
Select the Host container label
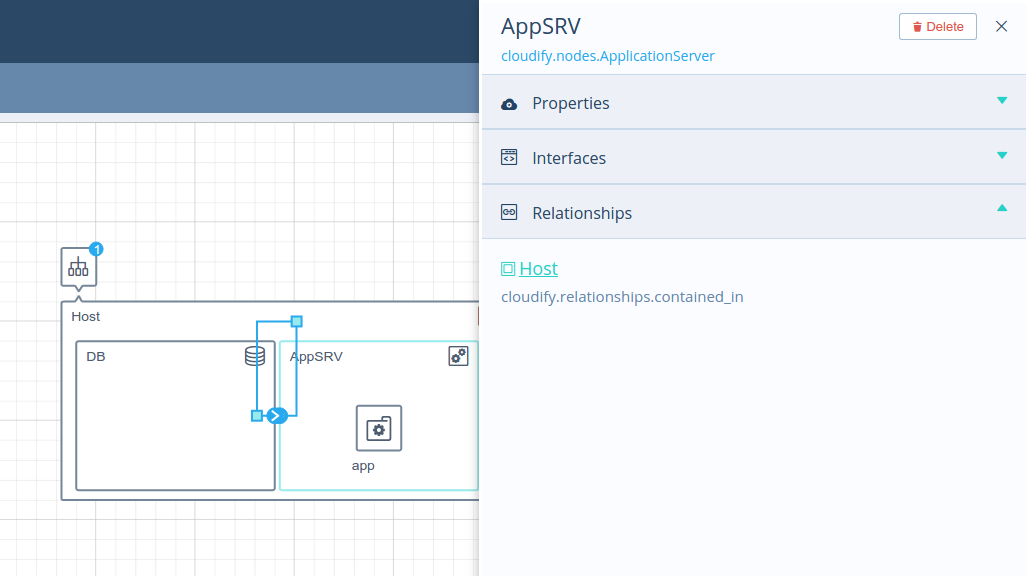tap(86, 317)
